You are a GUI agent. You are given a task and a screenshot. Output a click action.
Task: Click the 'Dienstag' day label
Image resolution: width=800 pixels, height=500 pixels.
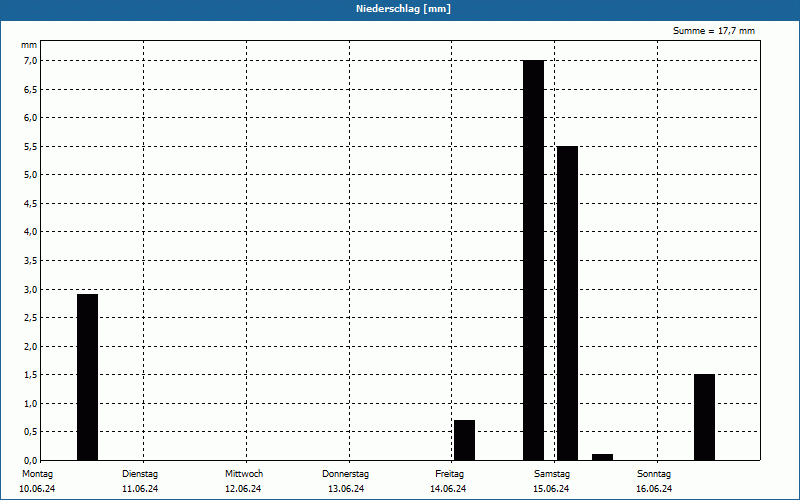(x=140, y=474)
